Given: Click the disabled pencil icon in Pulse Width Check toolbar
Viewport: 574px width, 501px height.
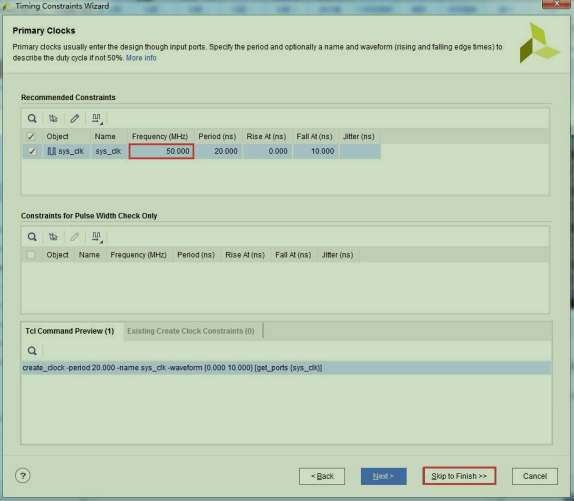Looking at the screenshot, I should point(75,237).
